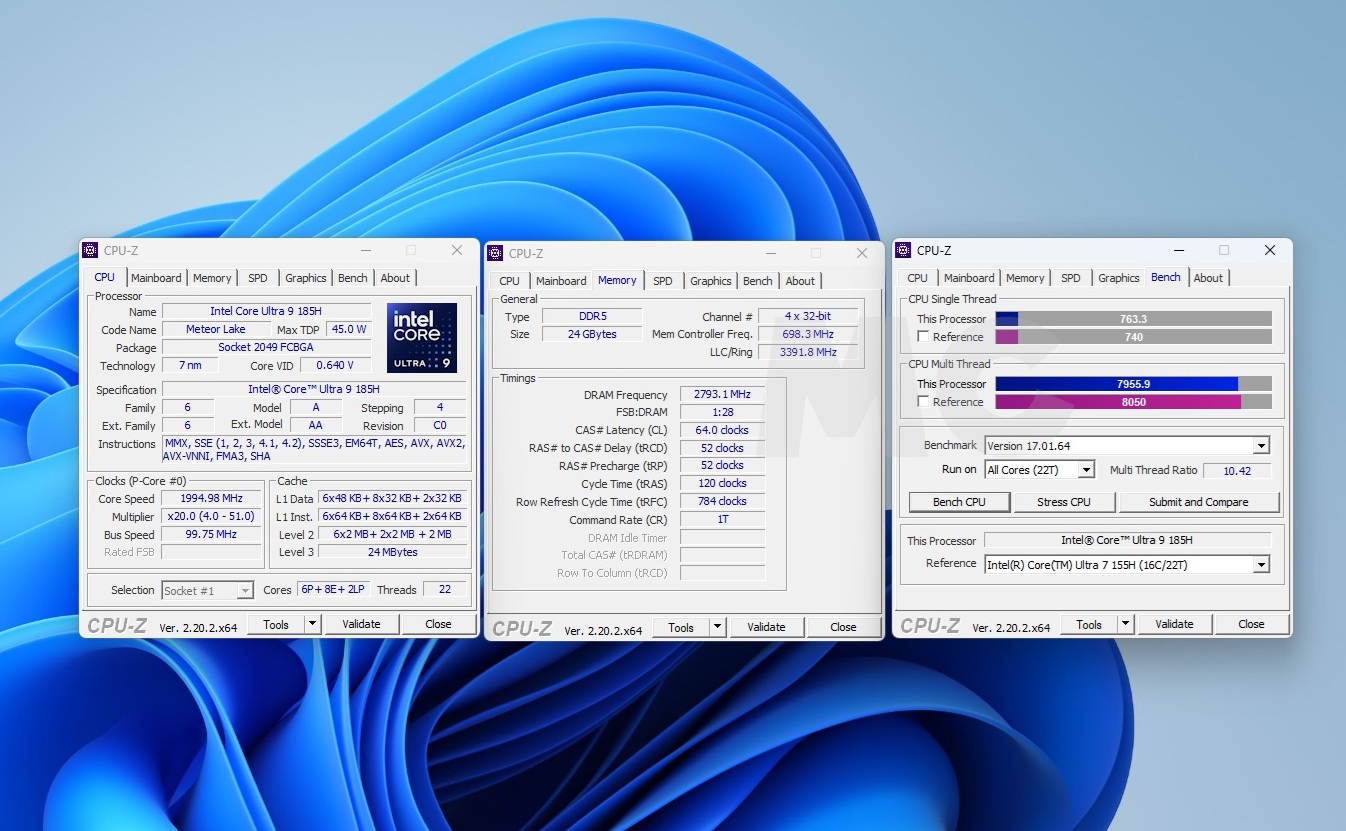
Task: Click the Name field Intel Core Ultra 9 185H
Action: tap(266, 311)
